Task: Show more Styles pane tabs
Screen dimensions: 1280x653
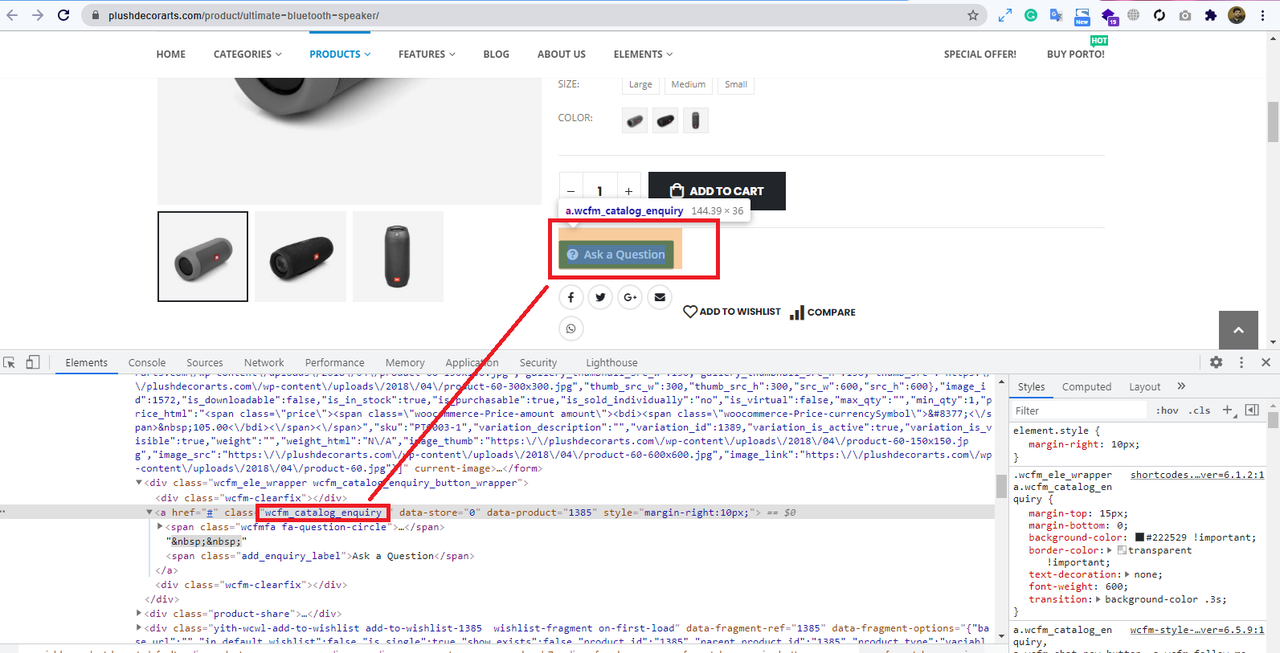Action: tap(1181, 386)
